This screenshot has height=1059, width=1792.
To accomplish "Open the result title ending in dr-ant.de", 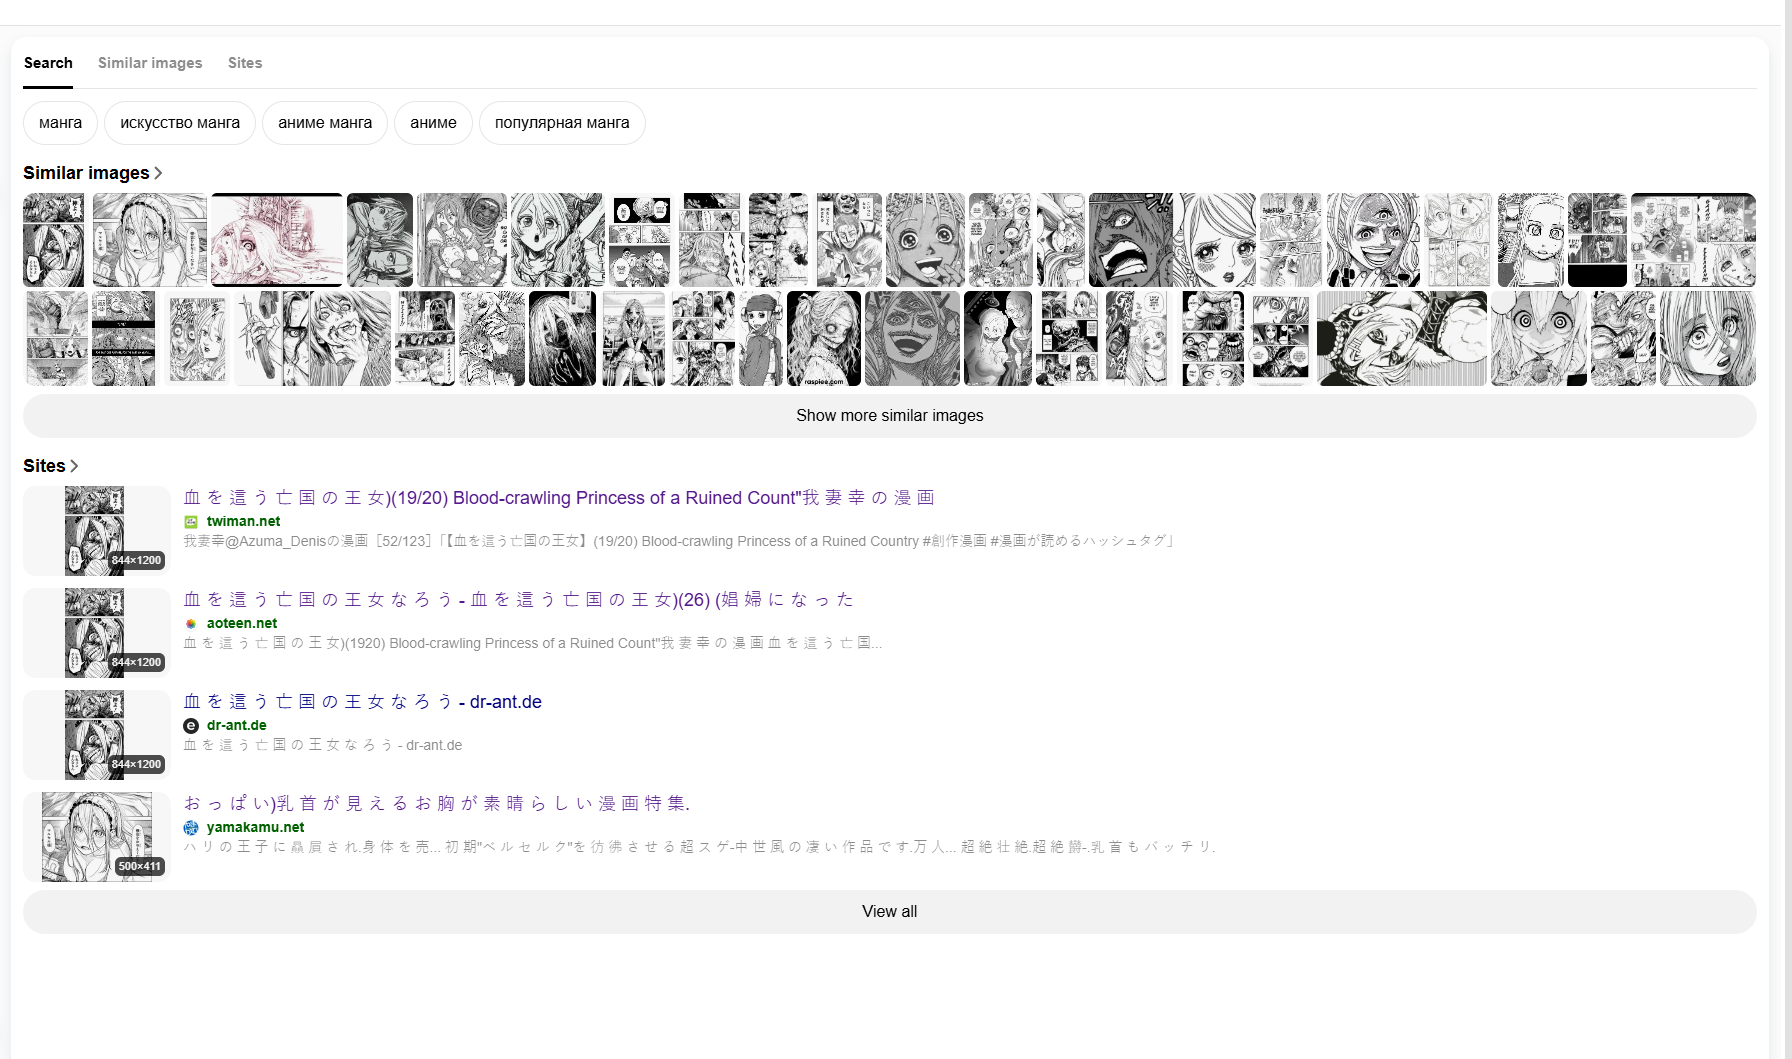I will coord(363,702).
